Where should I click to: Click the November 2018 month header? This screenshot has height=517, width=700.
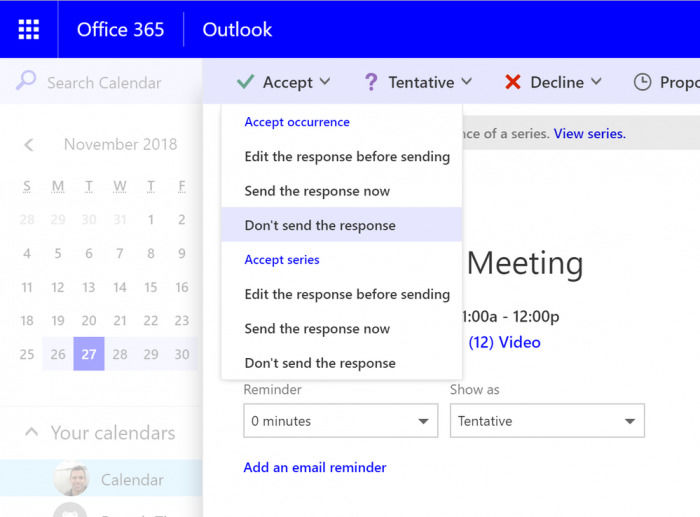[121, 144]
